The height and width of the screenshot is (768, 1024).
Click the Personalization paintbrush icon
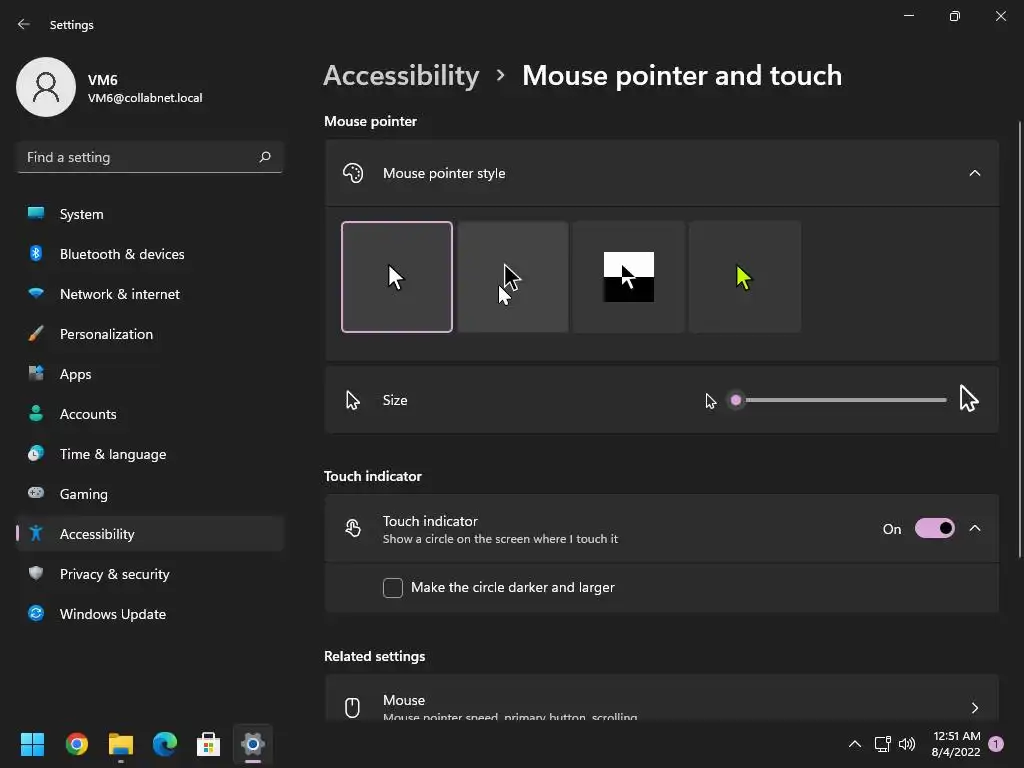coord(36,333)
